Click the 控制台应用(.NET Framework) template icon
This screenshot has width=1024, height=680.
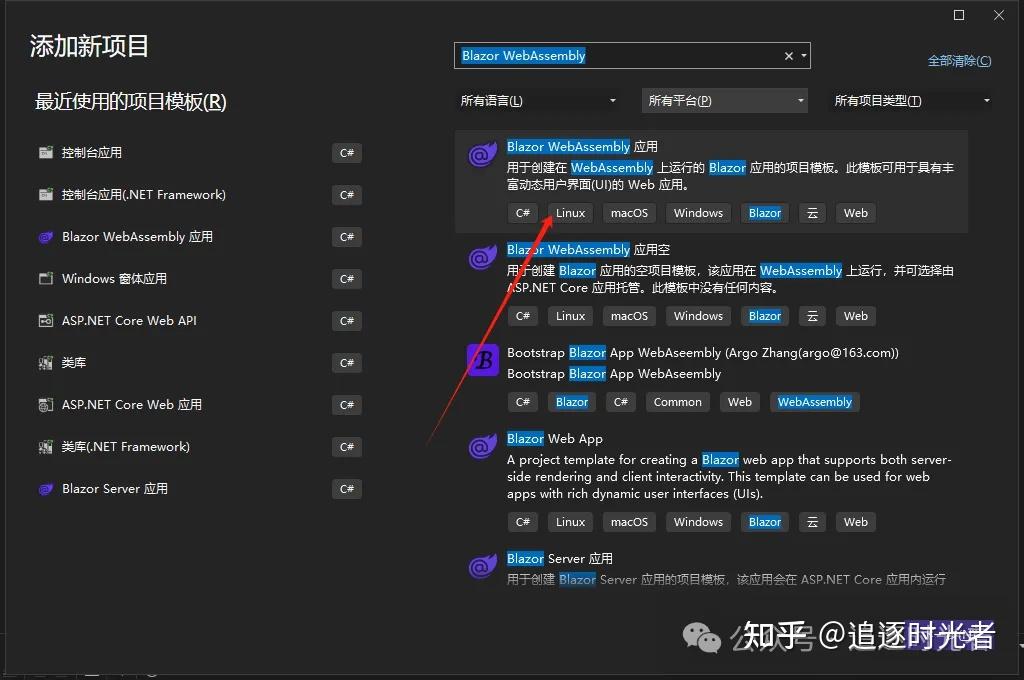46,195
